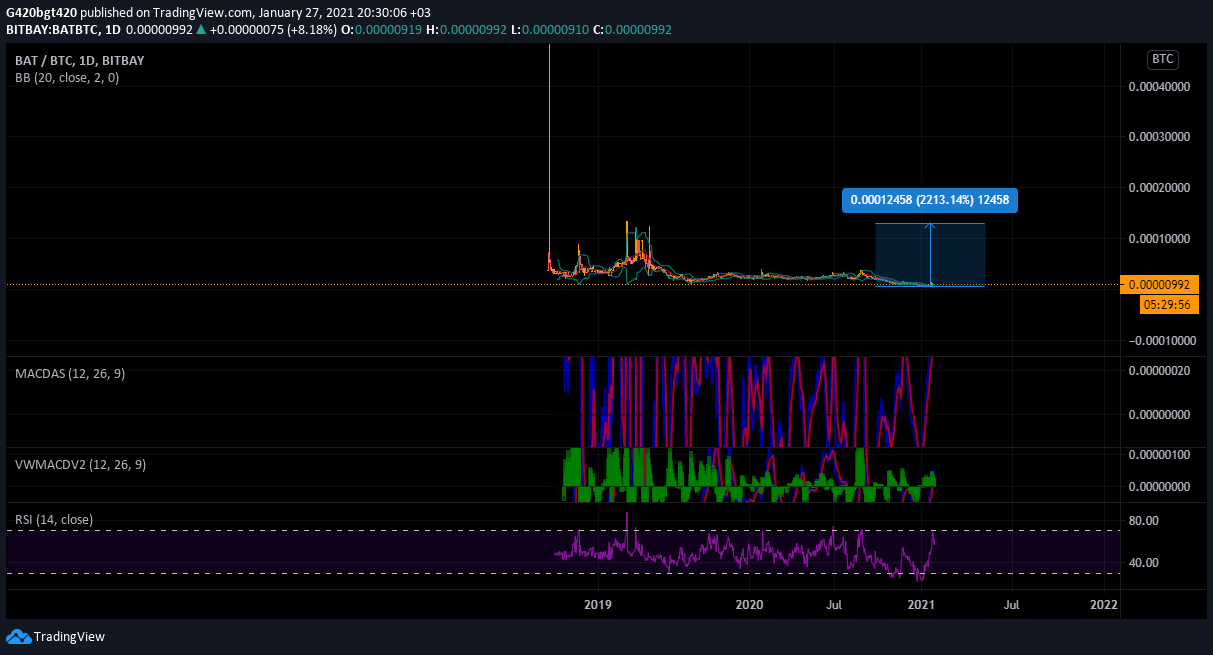Screen dimensions: 1213x655
Task: Click the 0.00030000 price axis label
Action: [x=1159, y=136]
